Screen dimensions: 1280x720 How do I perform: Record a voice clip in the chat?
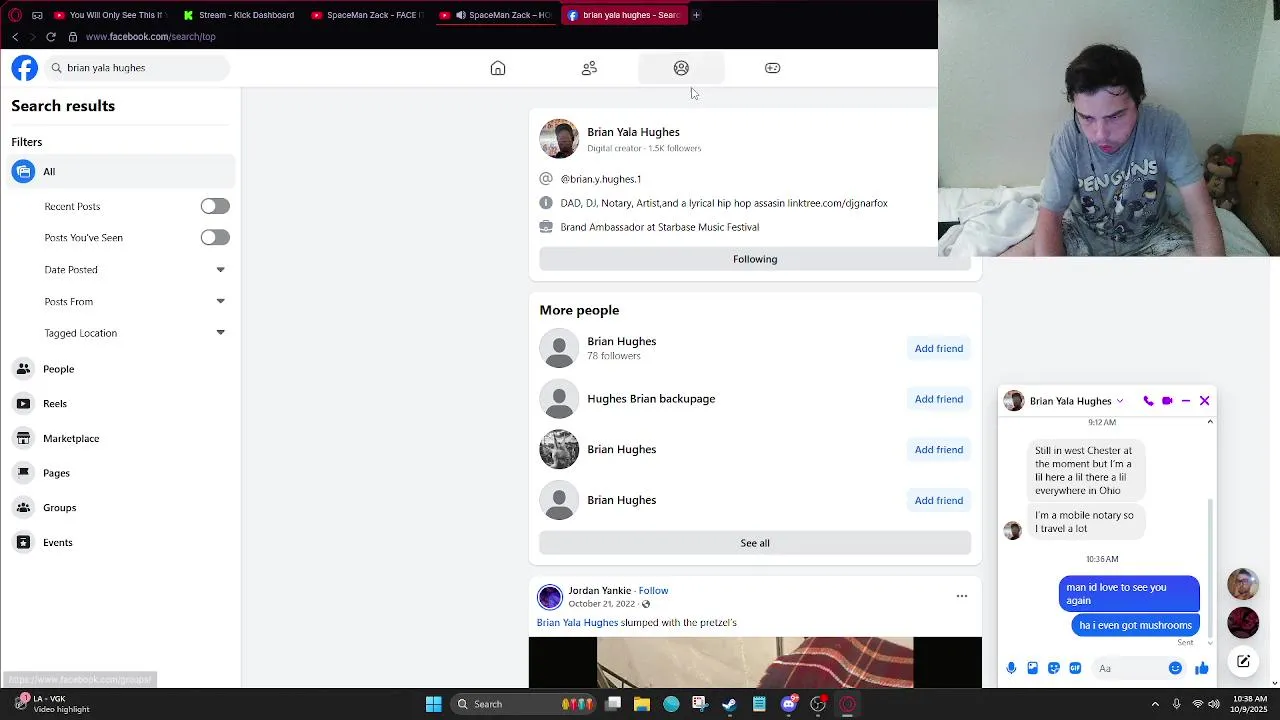(x=1011, y=668)
